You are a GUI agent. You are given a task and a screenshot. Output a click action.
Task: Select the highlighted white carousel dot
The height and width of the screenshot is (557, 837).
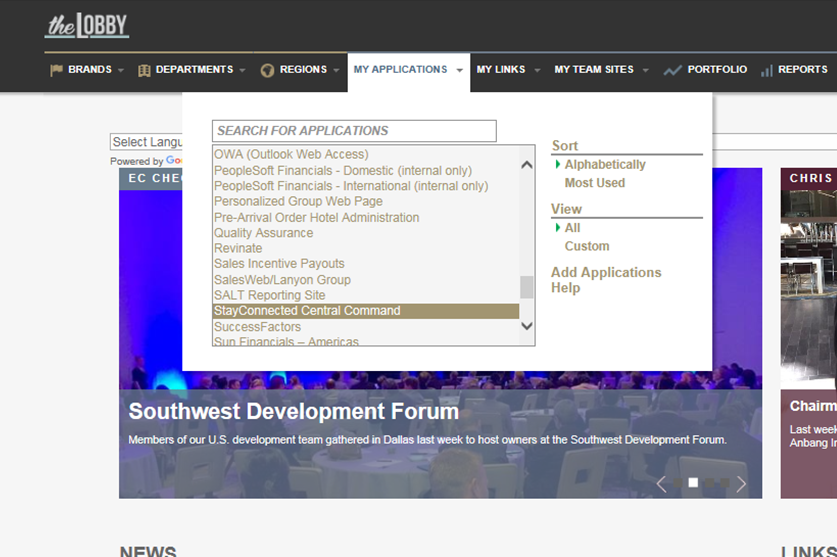[x=693, y=483]
